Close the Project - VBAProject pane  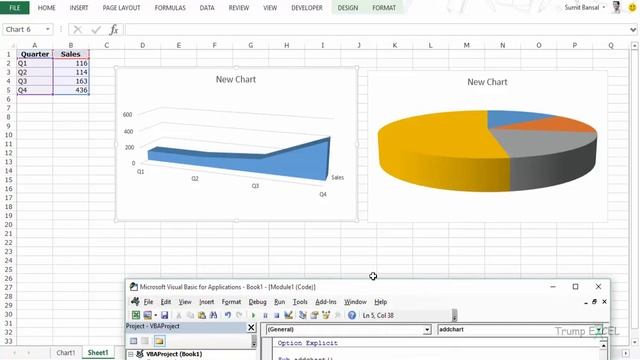251,327
